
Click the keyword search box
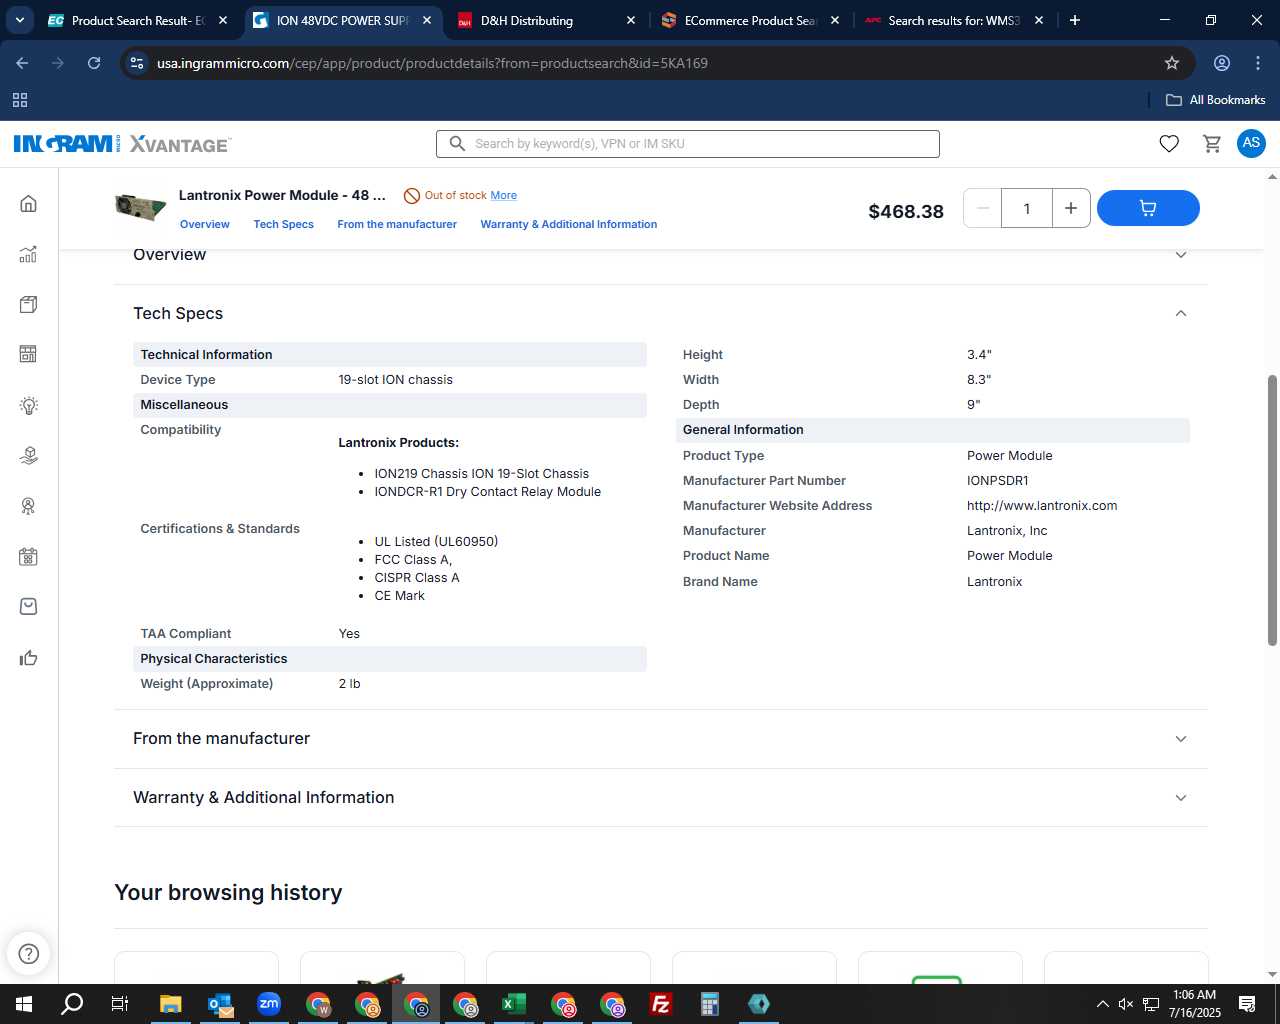[x=688, y=144]
